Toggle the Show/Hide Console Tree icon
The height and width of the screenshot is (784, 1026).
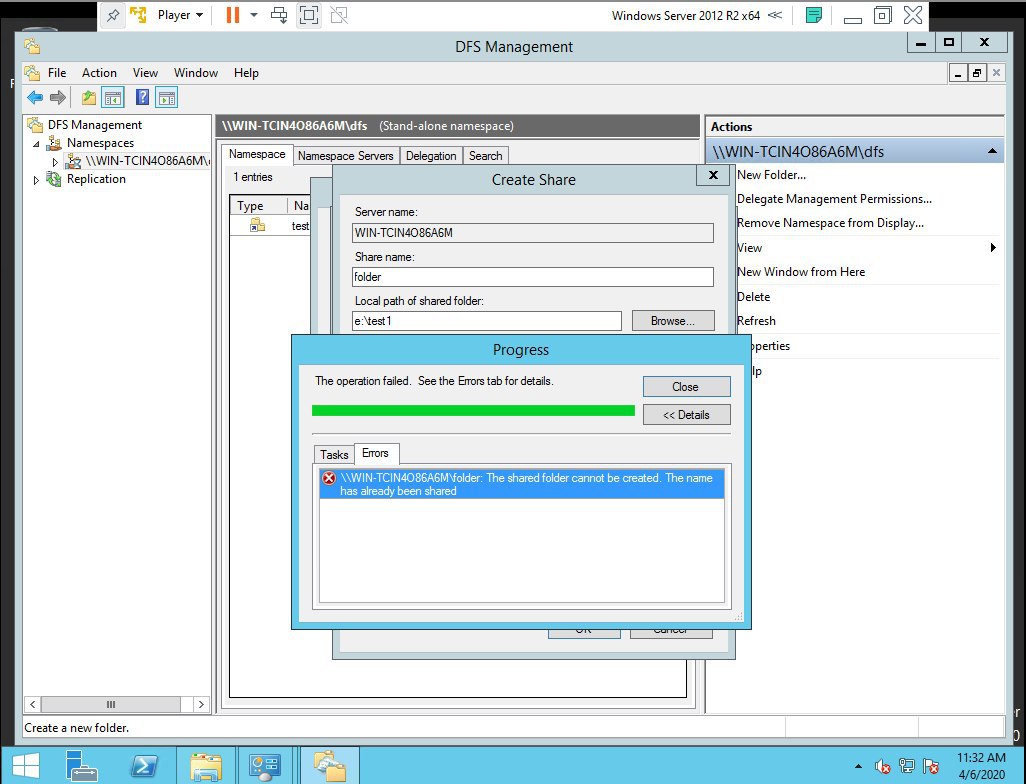113,98
